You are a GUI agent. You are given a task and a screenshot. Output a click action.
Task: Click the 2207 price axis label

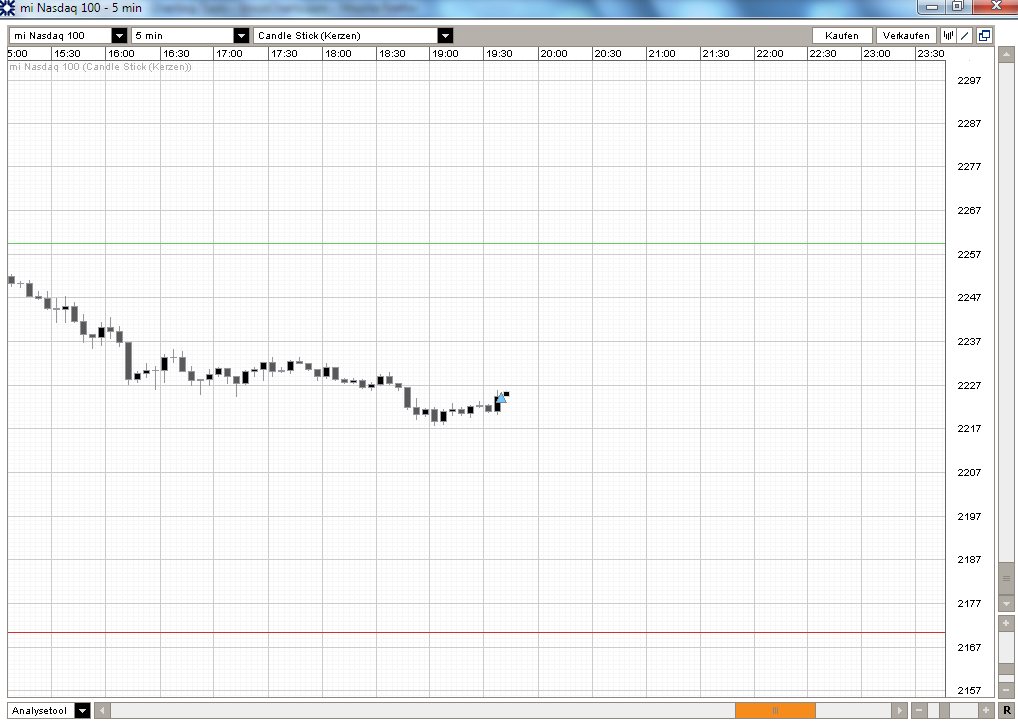tap(969, 473)
